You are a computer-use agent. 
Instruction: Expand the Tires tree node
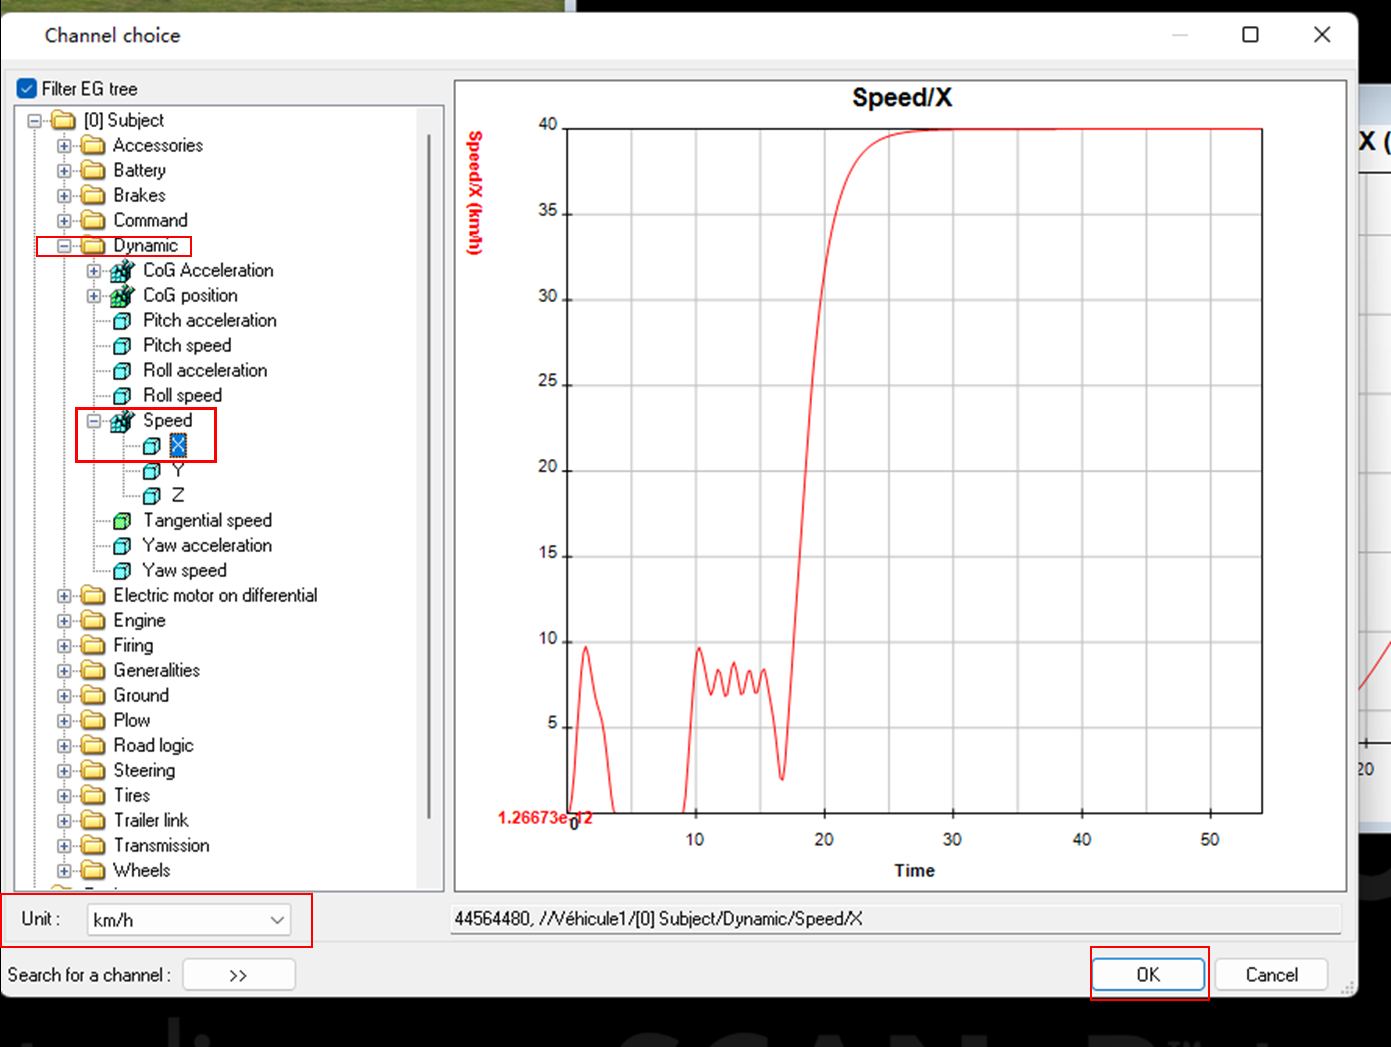64,796
